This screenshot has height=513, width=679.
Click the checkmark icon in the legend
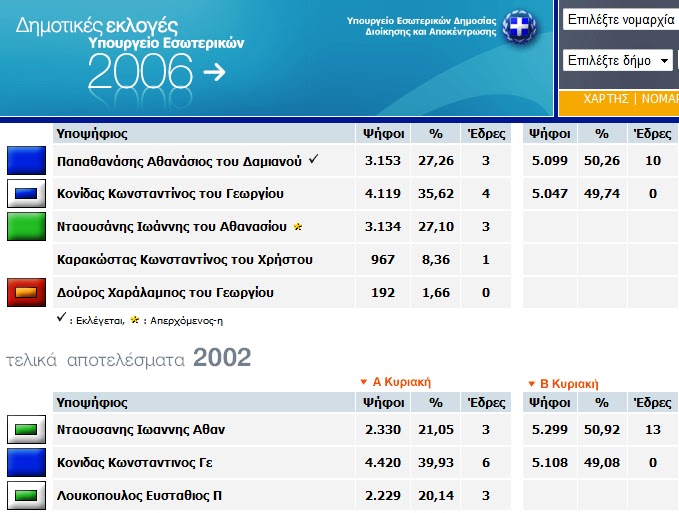tap(61, 318)
